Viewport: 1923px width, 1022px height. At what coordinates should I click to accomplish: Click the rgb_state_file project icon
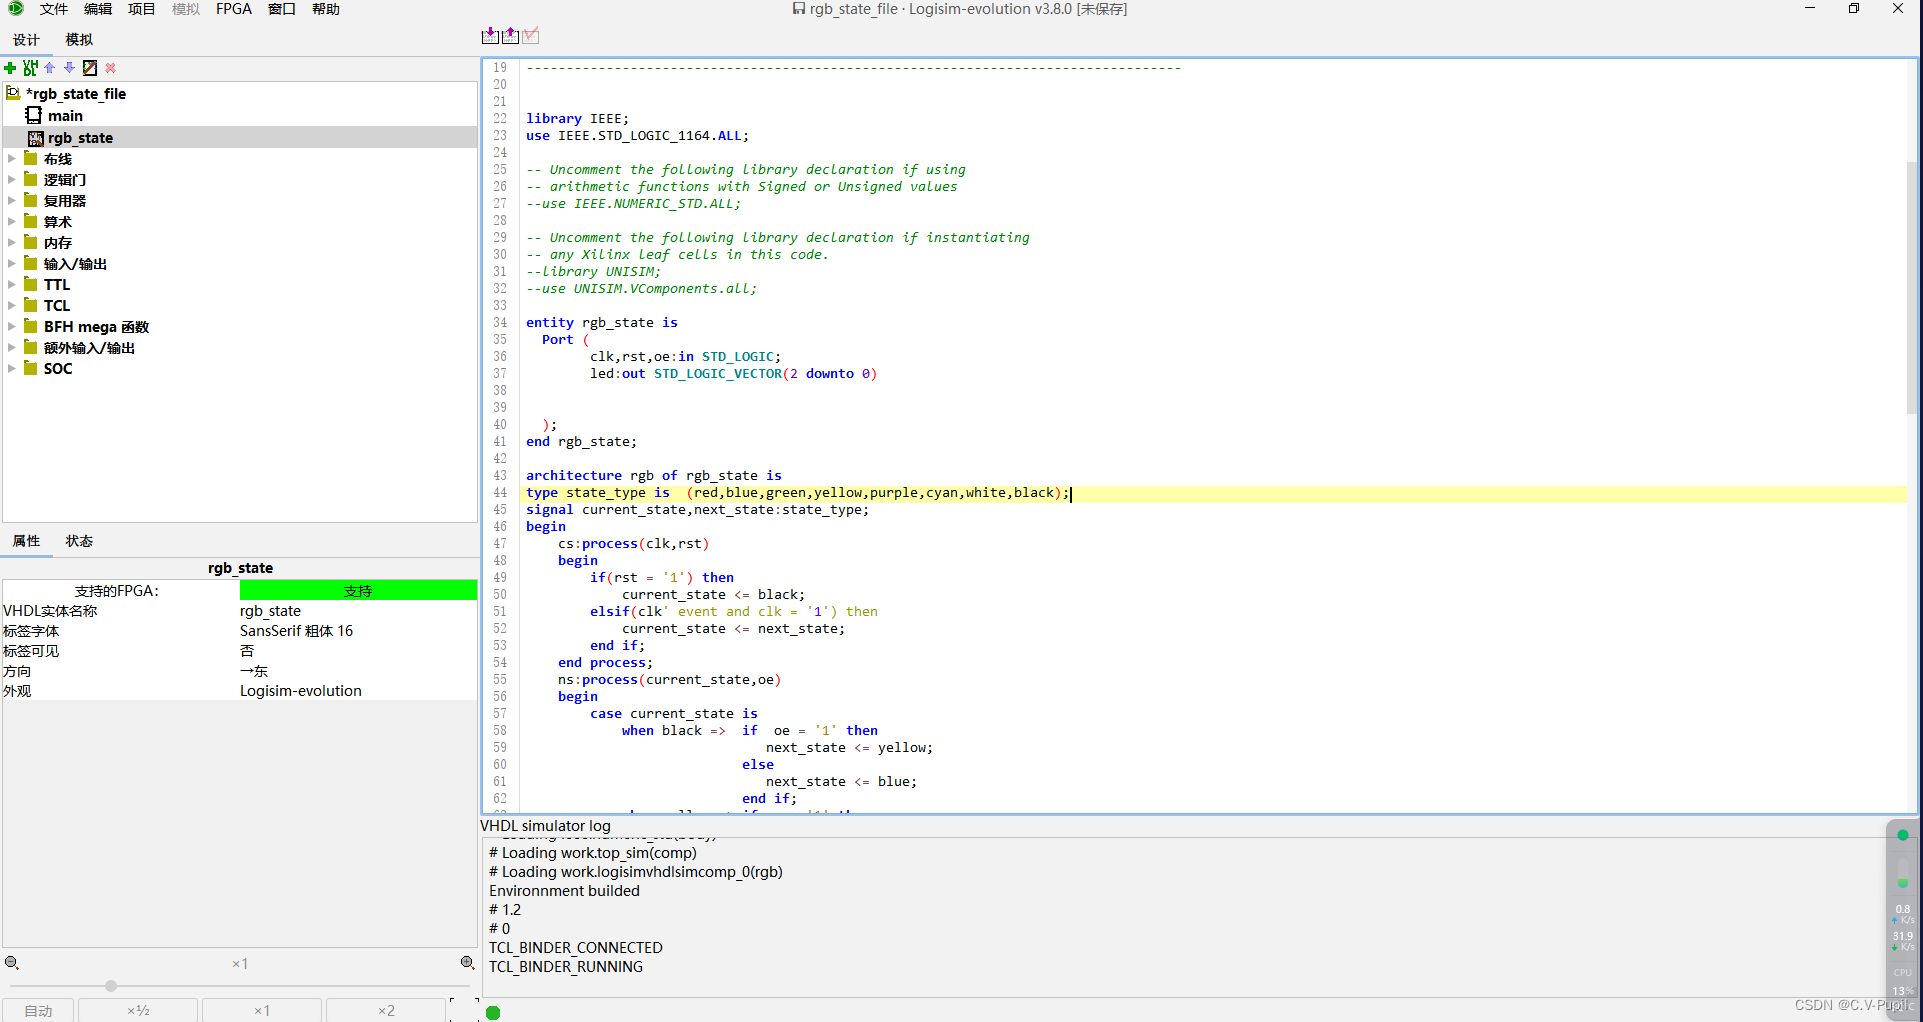pyautogui.click(x=13, y=93)
